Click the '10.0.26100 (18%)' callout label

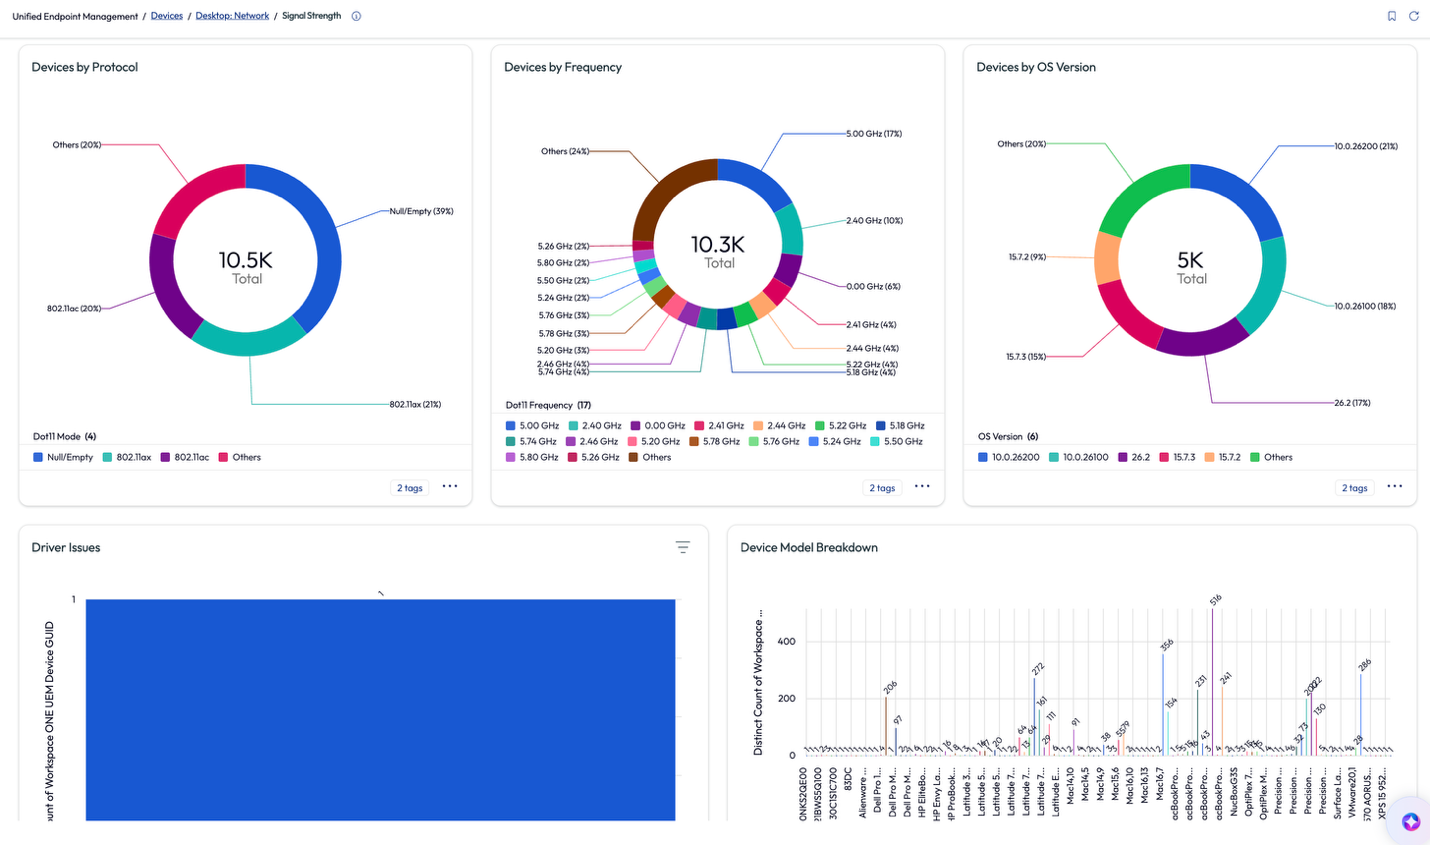pyautogui.click(x=1365, y=306)
